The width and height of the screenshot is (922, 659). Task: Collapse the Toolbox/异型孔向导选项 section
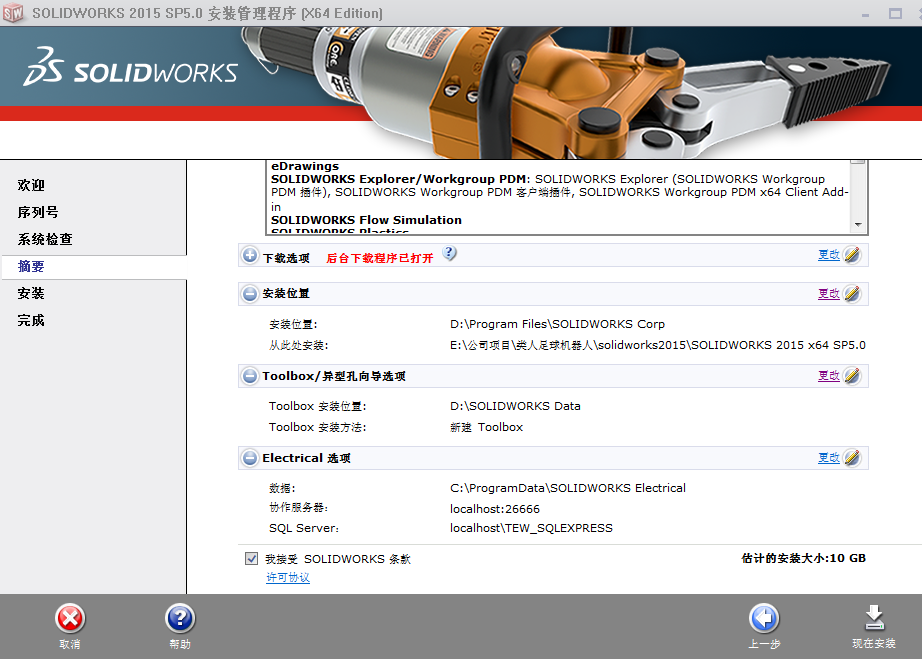pos(249,376)
